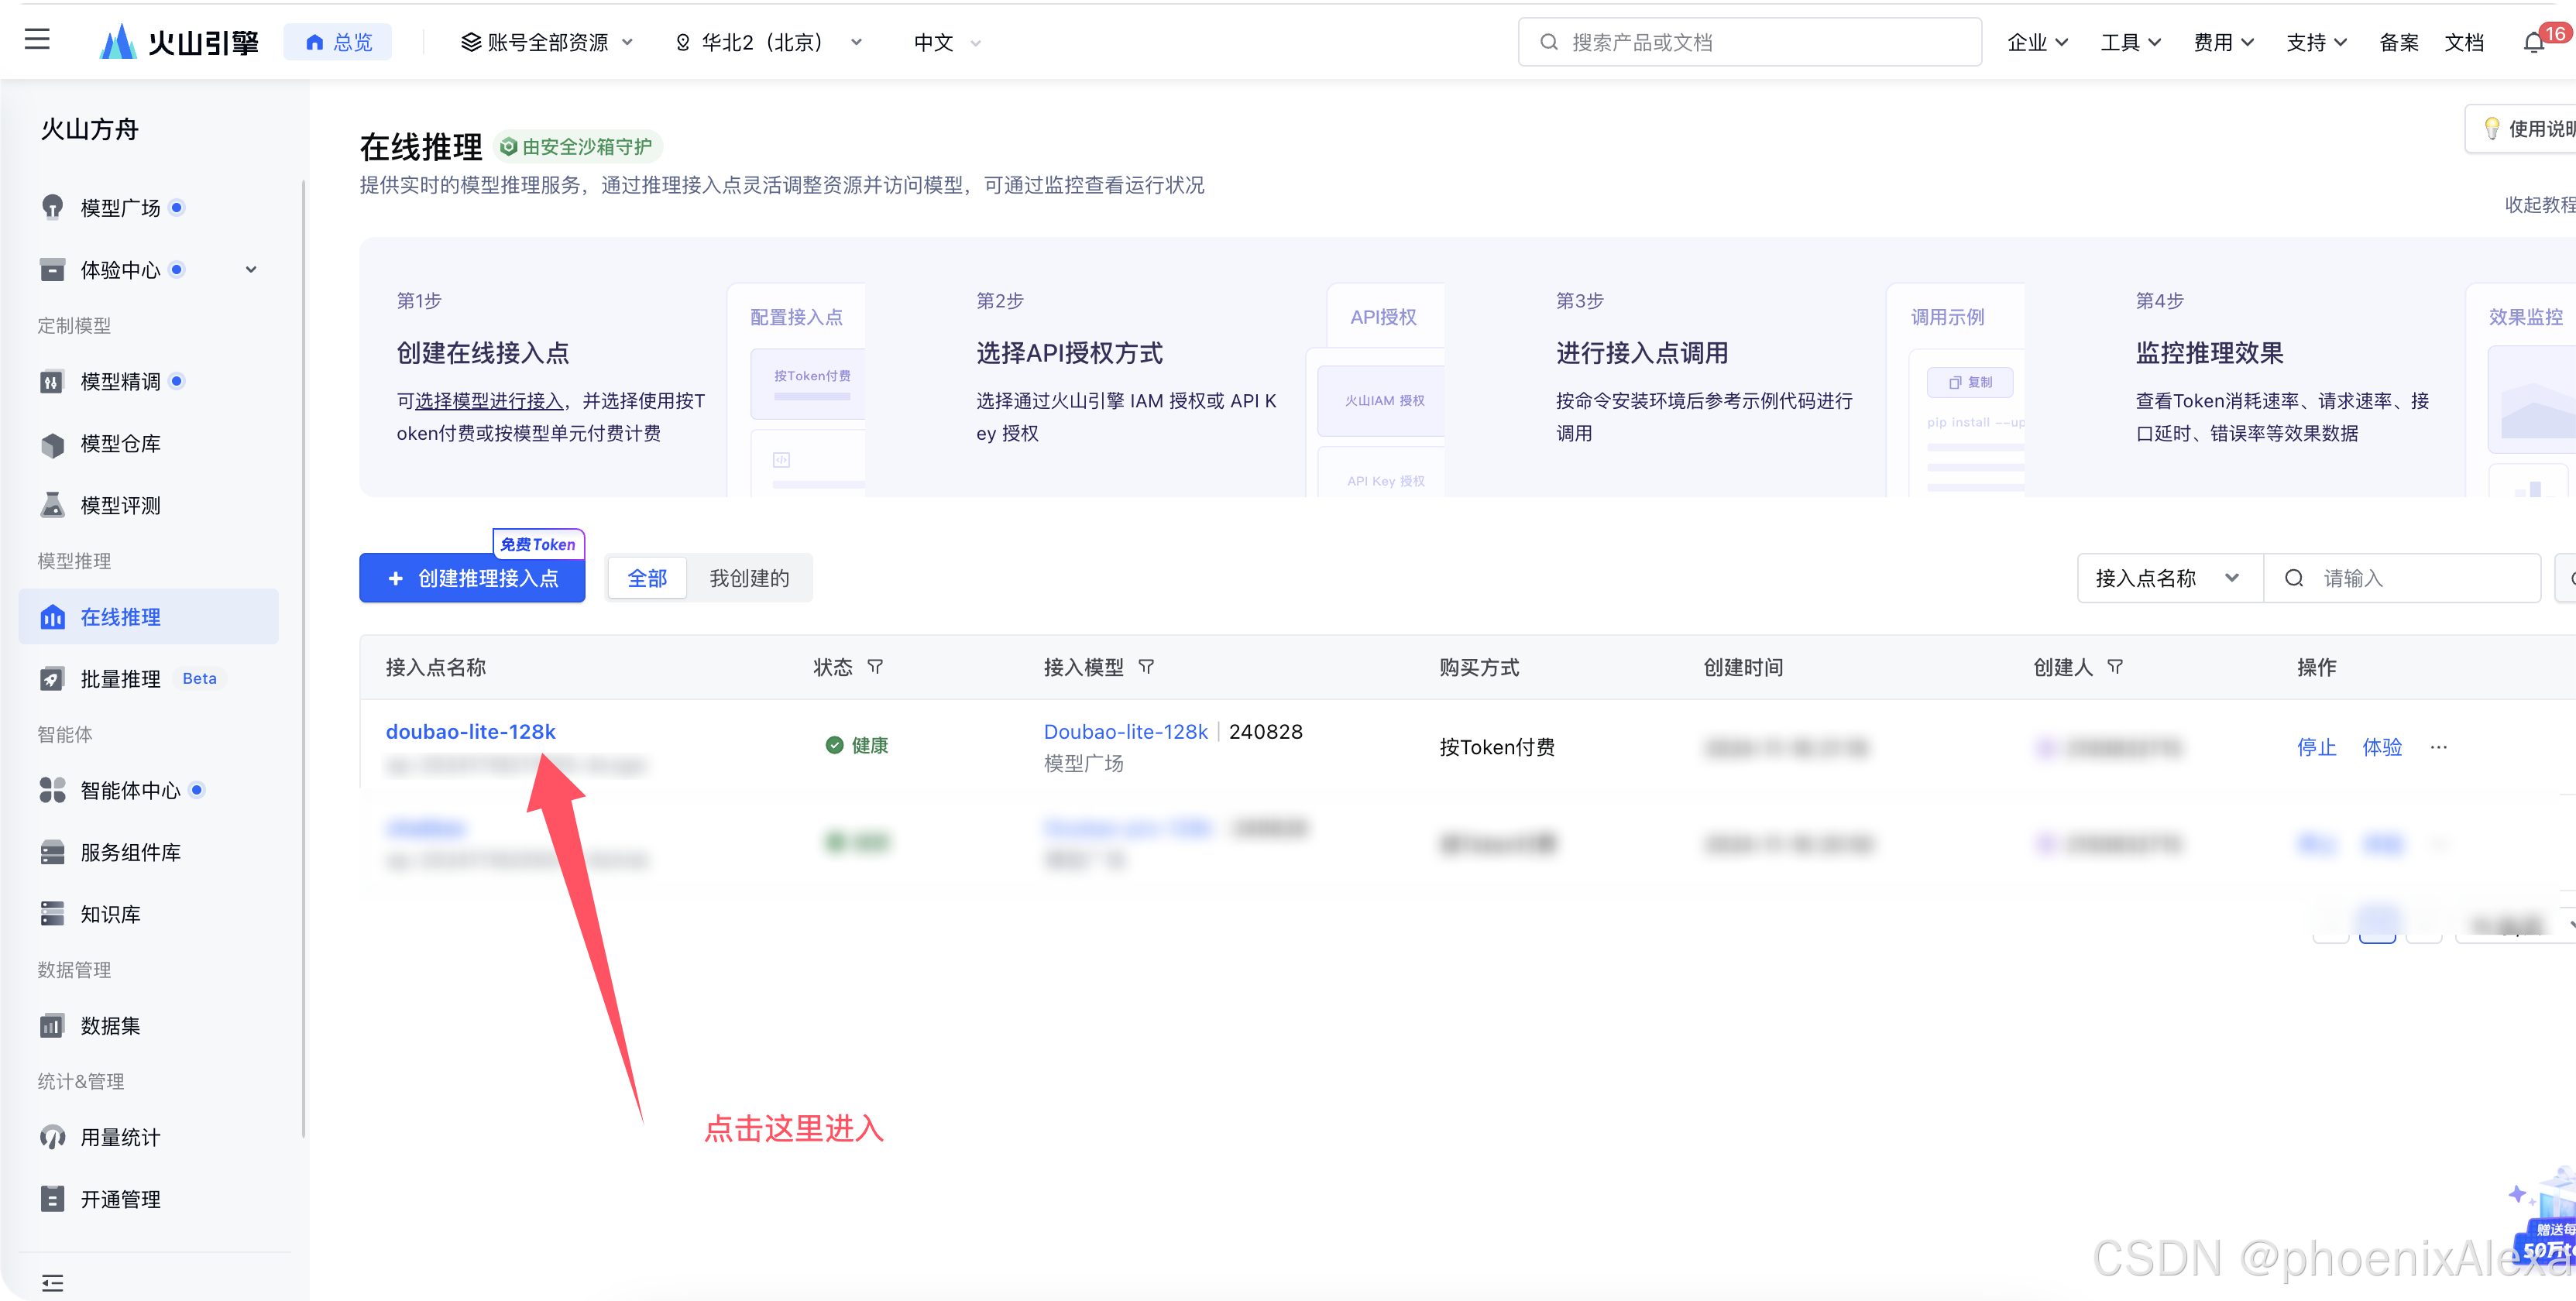Viewport: 2576px width, 1301px height.
Task: Expand the 账号全部资源 dropdown
Action: click(547, 43)
